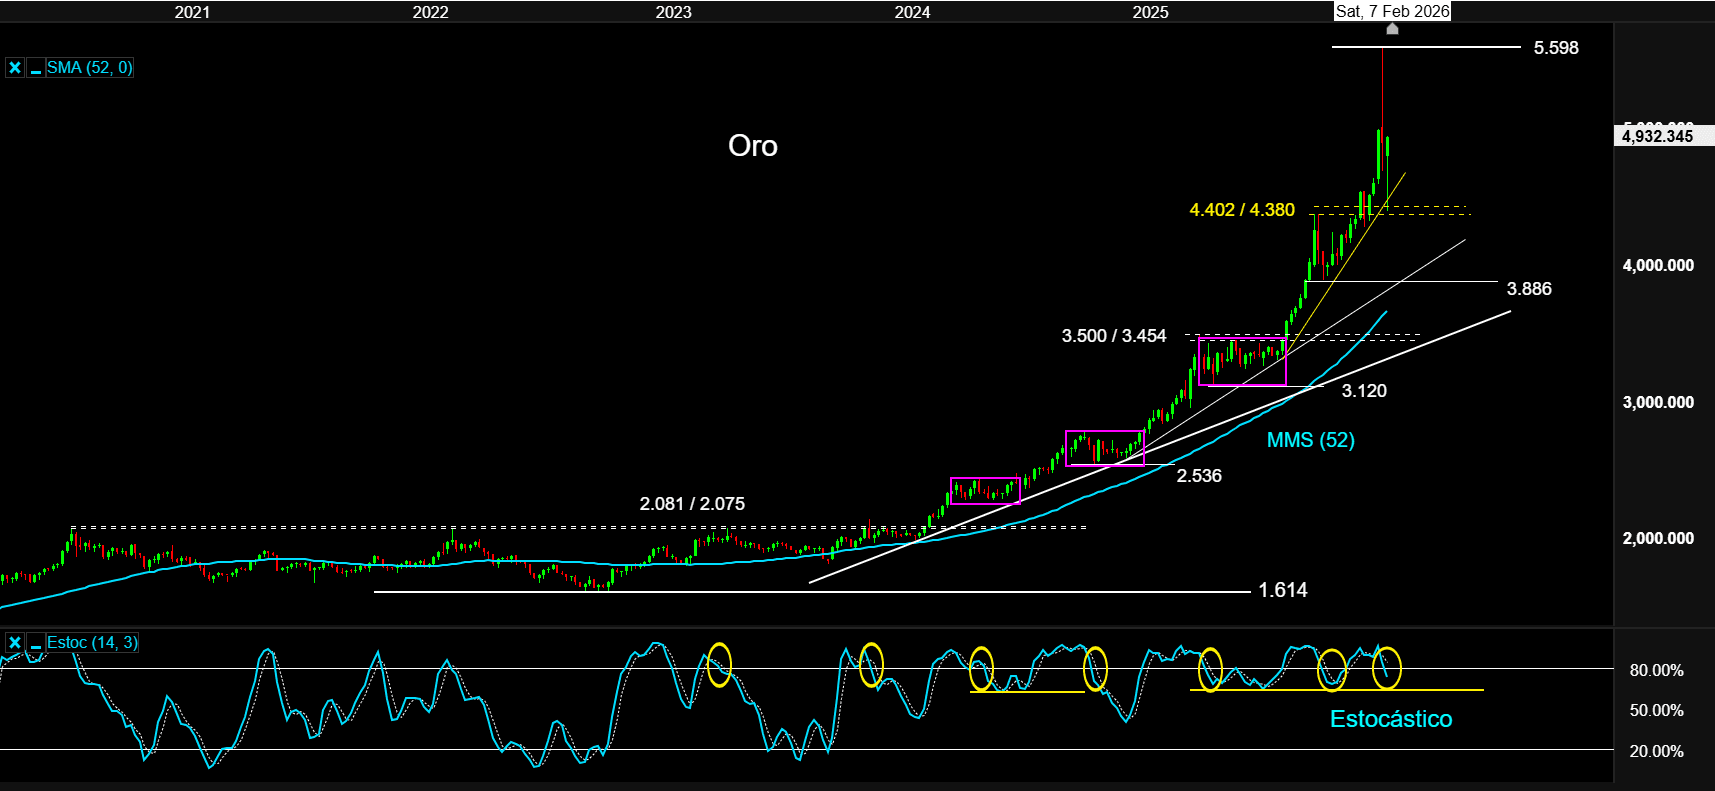Screen dimensions: 1715x791
Task: Select the 2025 year label on the time axis
Action: coord(1150,12)
